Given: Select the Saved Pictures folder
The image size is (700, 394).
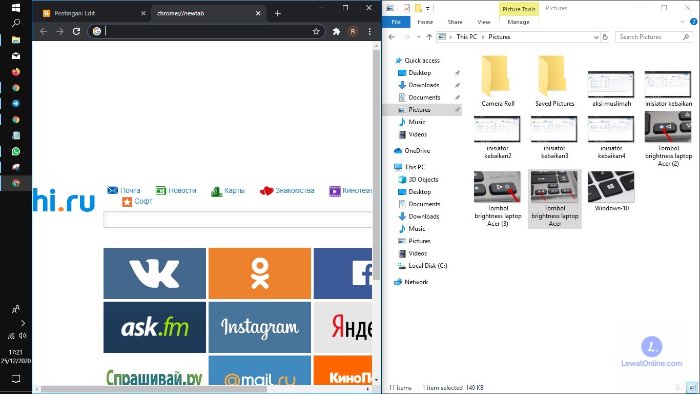Looking at the screenshot, I should [x=554, y=81].
